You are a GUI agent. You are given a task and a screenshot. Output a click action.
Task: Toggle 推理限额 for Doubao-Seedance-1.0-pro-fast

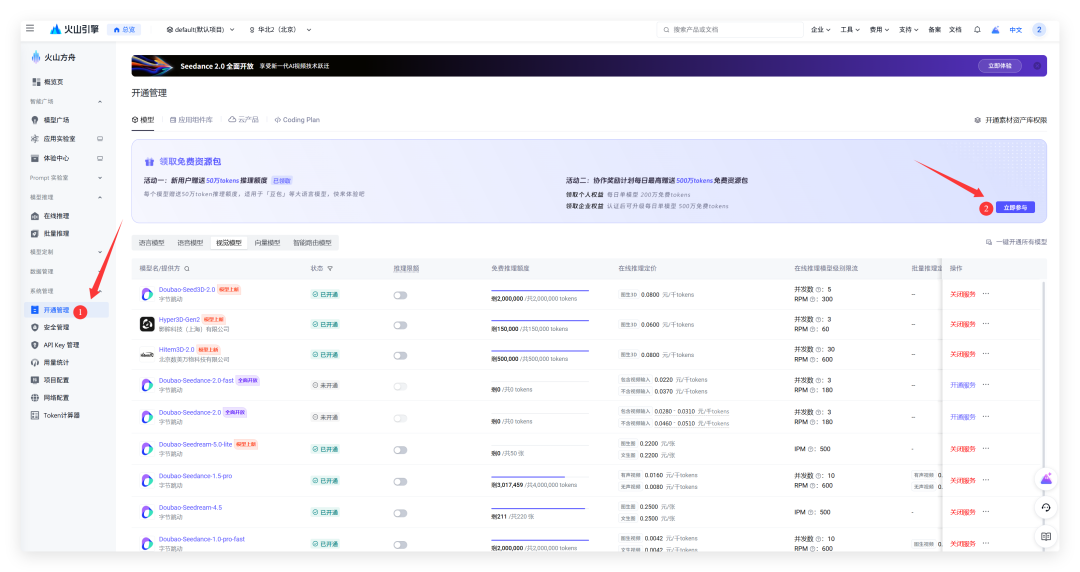[400, 544]
